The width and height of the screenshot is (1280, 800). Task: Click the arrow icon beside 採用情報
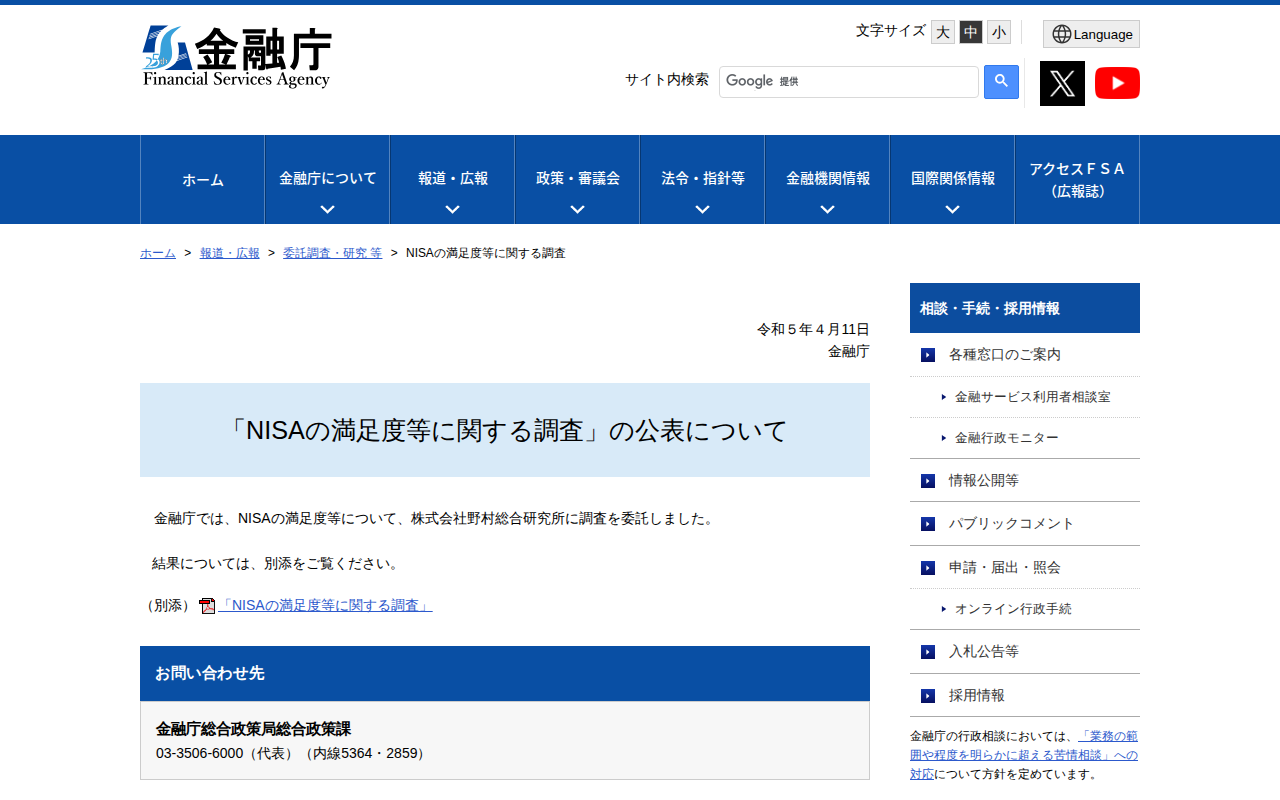(x=926, y=695)
